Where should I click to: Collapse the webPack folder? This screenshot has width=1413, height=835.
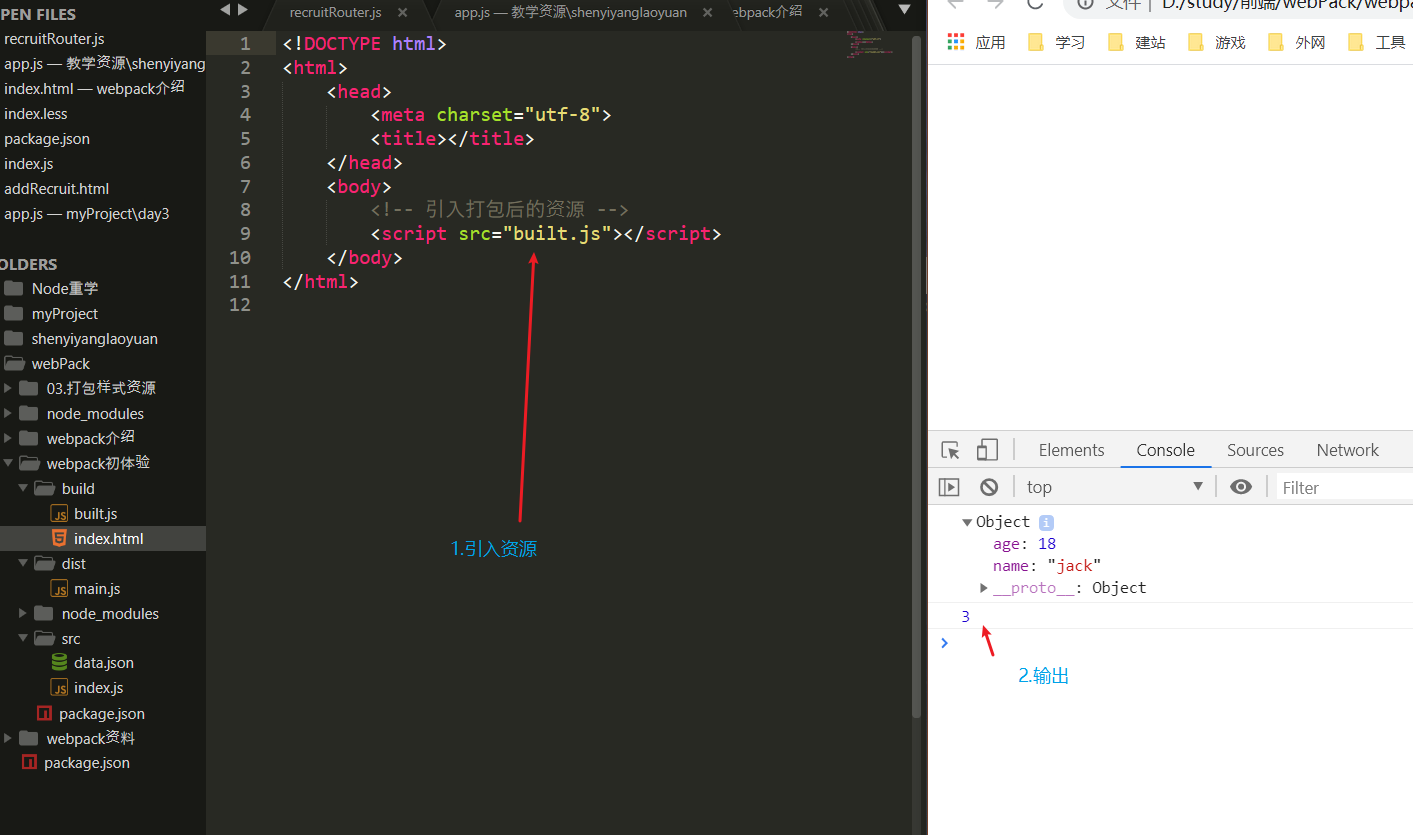pyautogui.click(x=61, y=364)
